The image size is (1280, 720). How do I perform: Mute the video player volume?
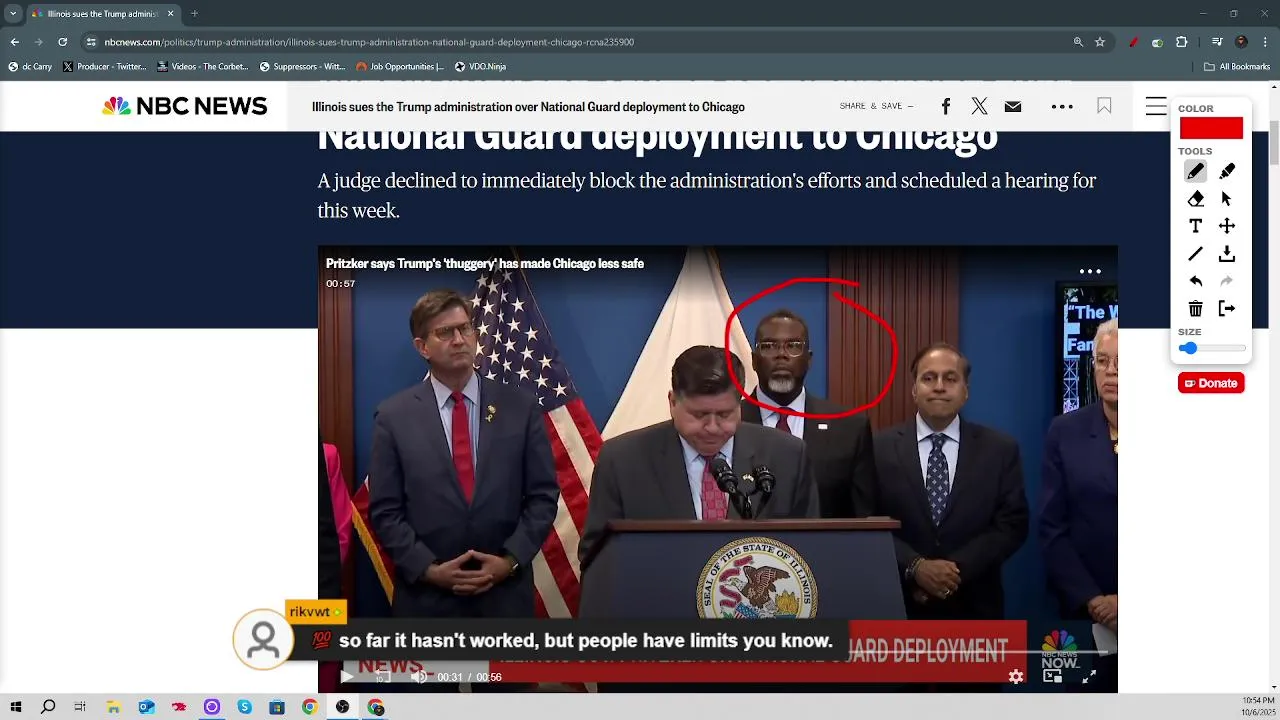pos(418,677)
